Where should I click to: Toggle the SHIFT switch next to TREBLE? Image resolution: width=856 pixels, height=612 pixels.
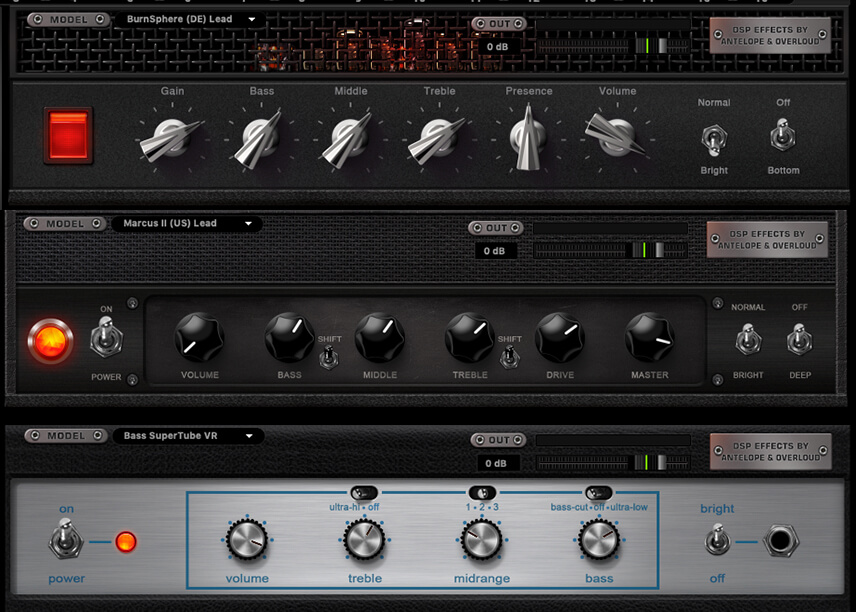[509, 358]
